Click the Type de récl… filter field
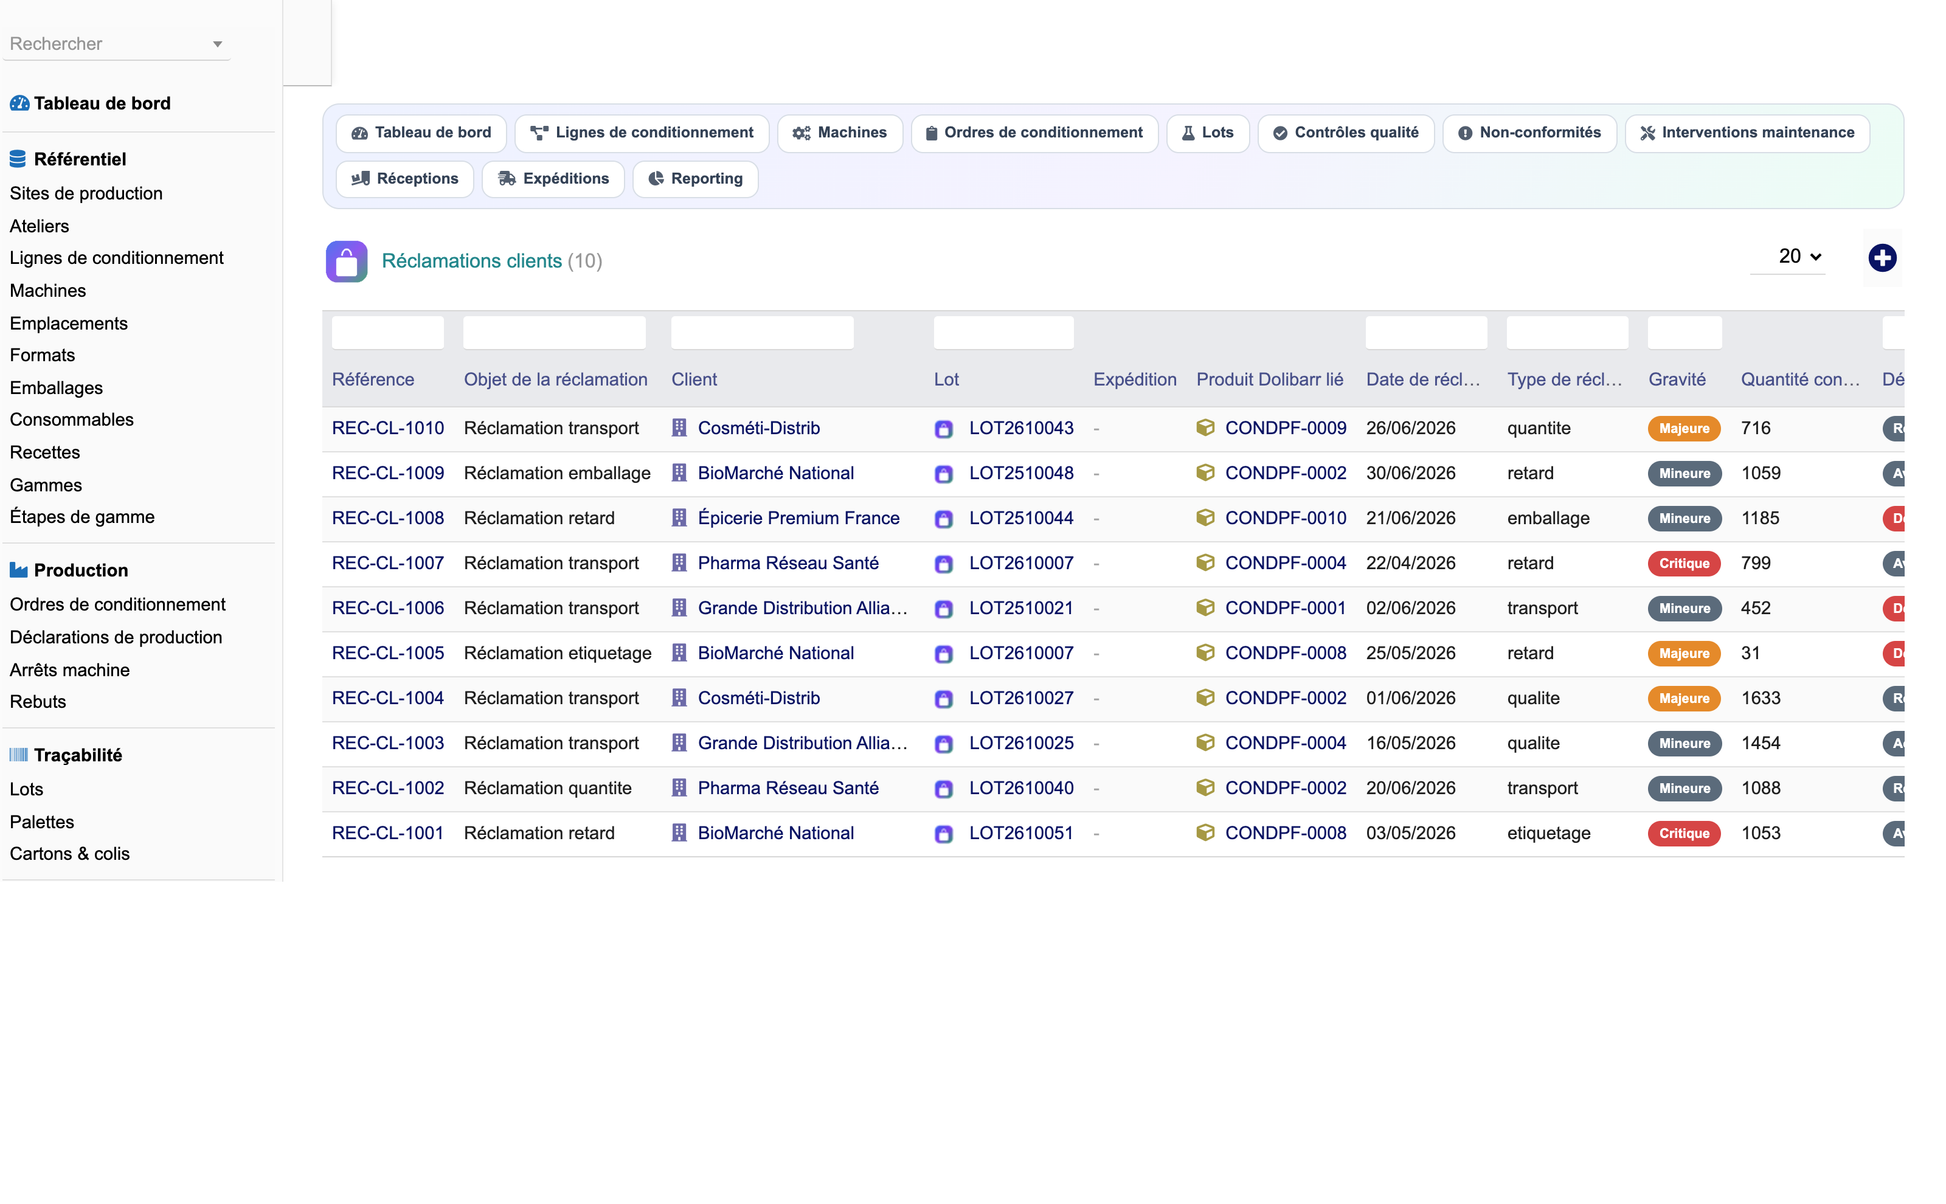1946x1204 pixels. tap(1567, 333)
